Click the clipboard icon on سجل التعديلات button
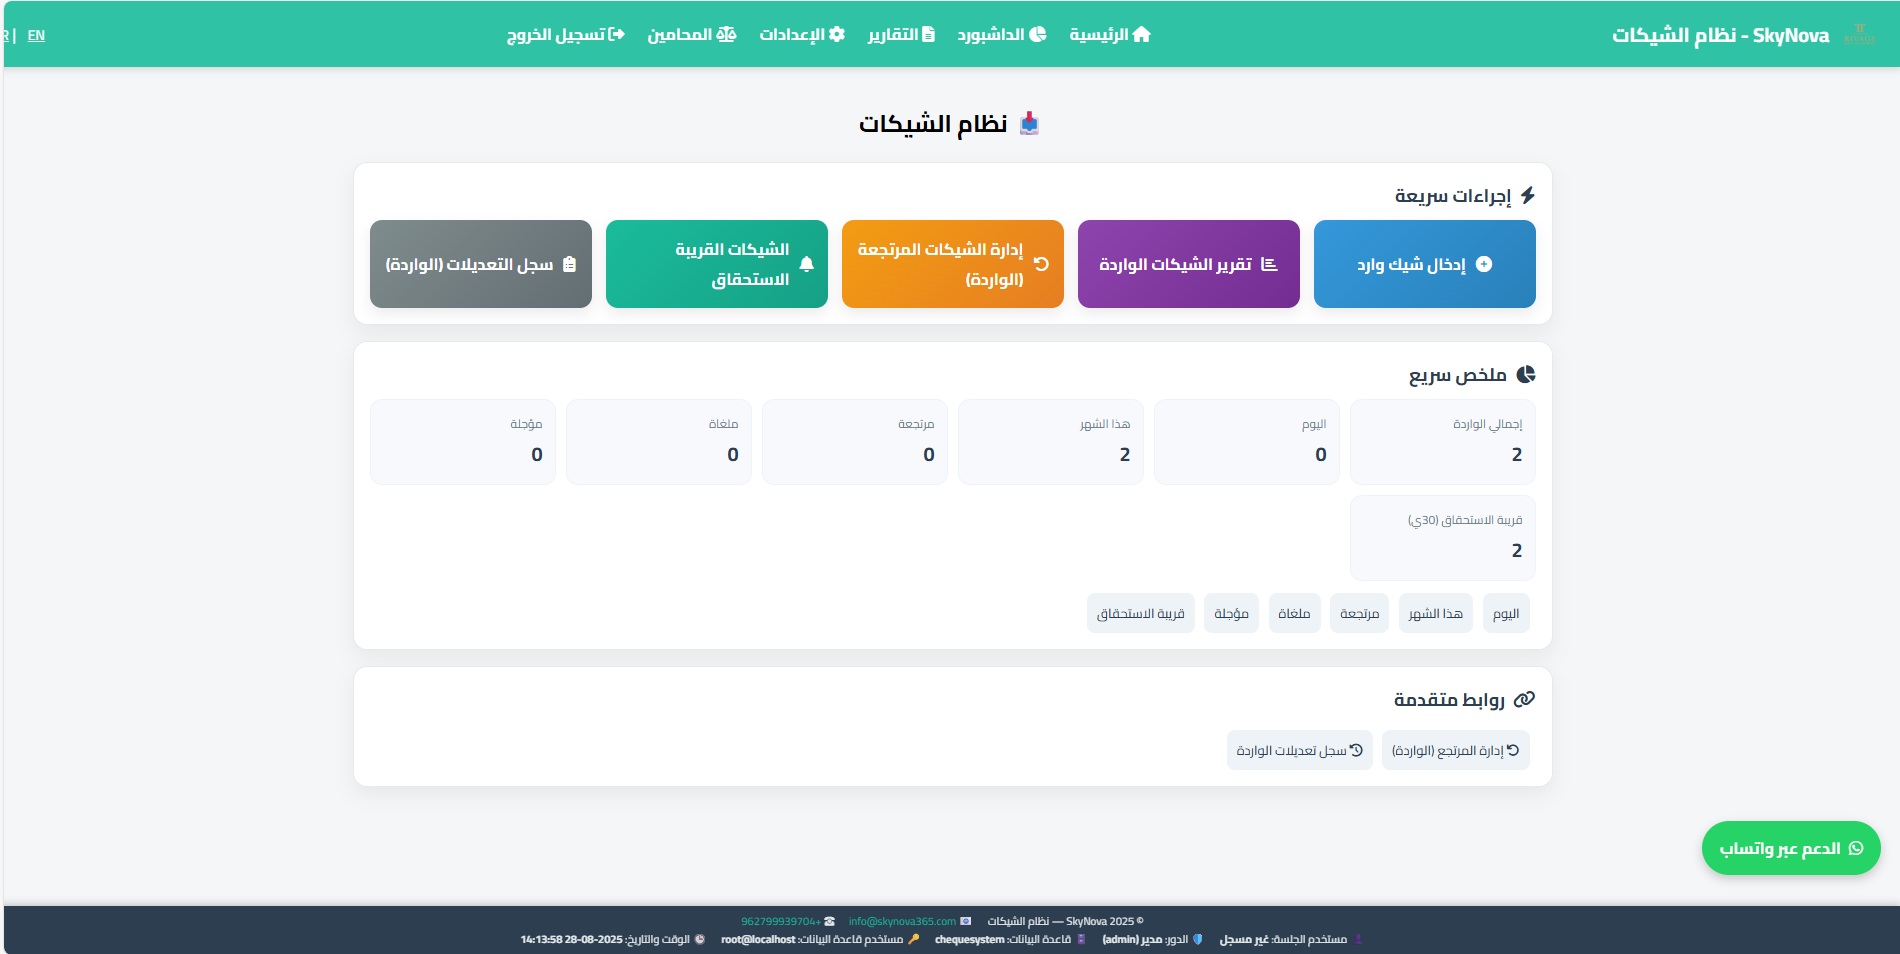The width and height of the screenshot is (1900, 954). pyautogui.click(x=570, y=264)
